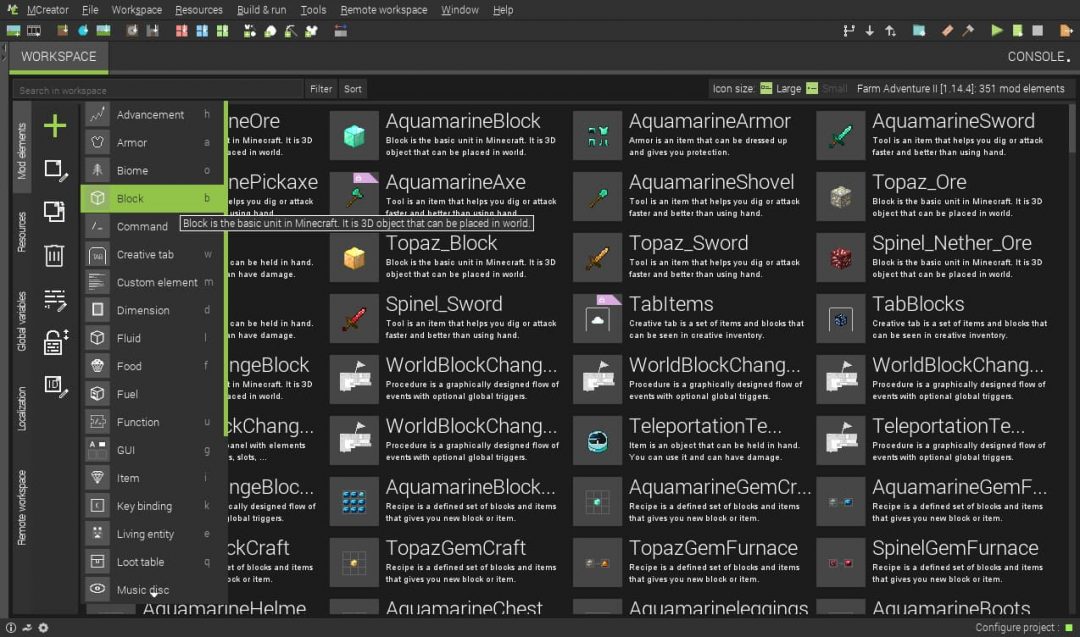The width and height of the screenshot is (1080, 637).
Task: Switch to the CONSOLE tab
Action: pyautogui.click(x=1036, y=57)
